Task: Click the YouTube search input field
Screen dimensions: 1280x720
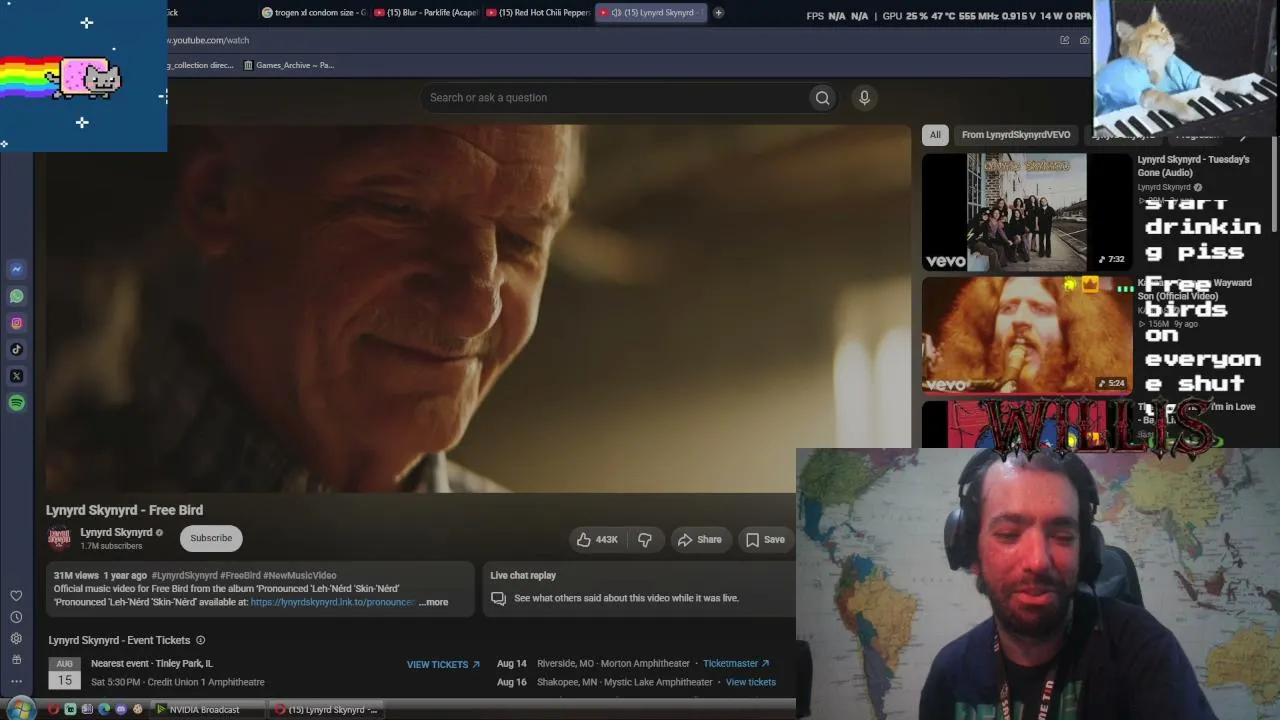Action: (616, 97)
